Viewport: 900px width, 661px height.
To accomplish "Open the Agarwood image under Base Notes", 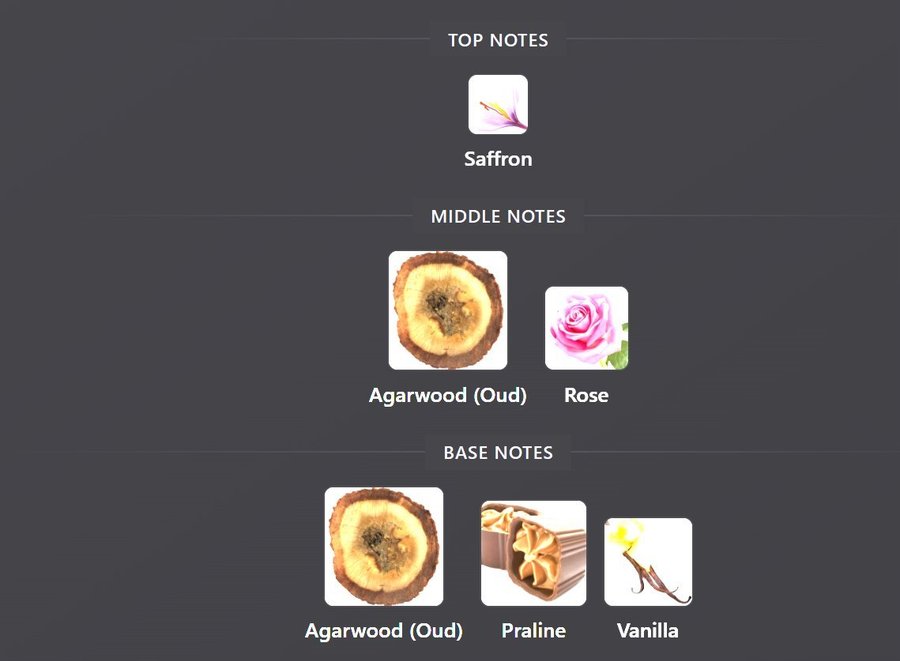I will [383, 546].
